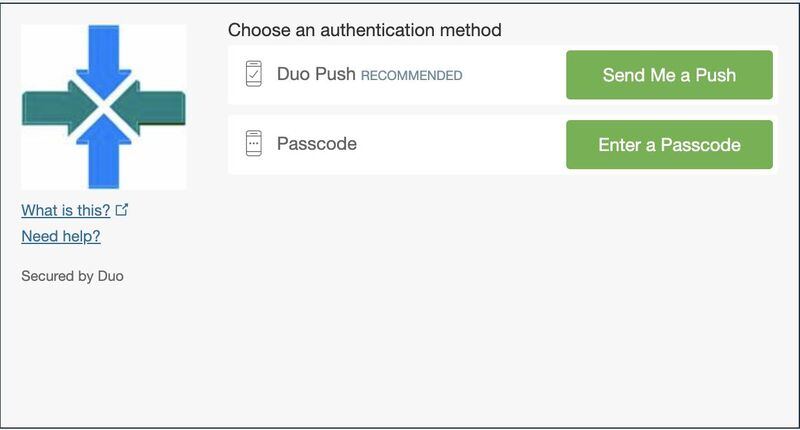Click the Passcode phone dots icon
800x430 pixels.
254,143
